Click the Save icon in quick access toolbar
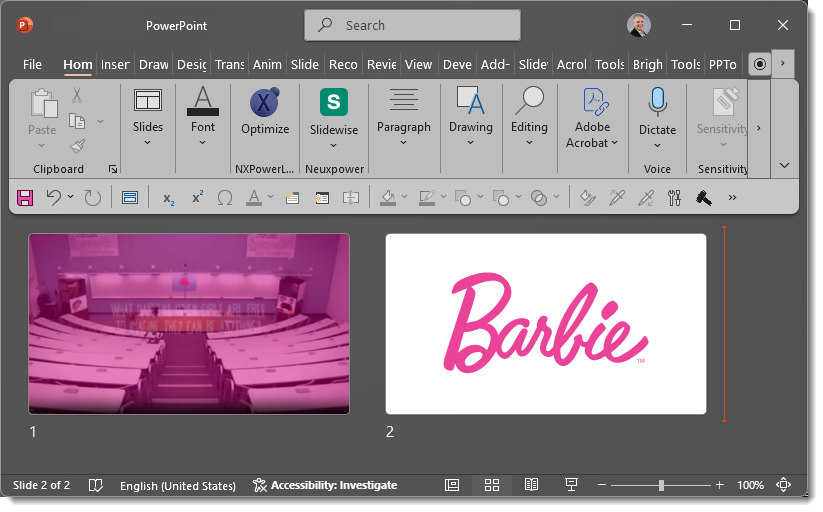 pos(25,198)
